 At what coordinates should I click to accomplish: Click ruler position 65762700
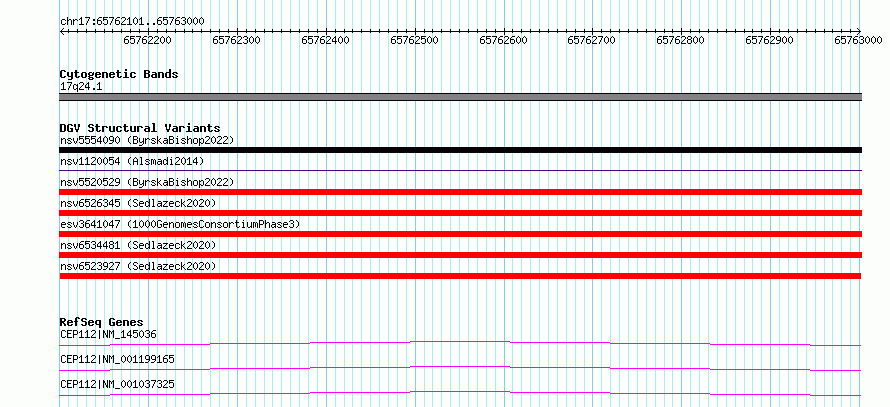[x=591, y=40]
